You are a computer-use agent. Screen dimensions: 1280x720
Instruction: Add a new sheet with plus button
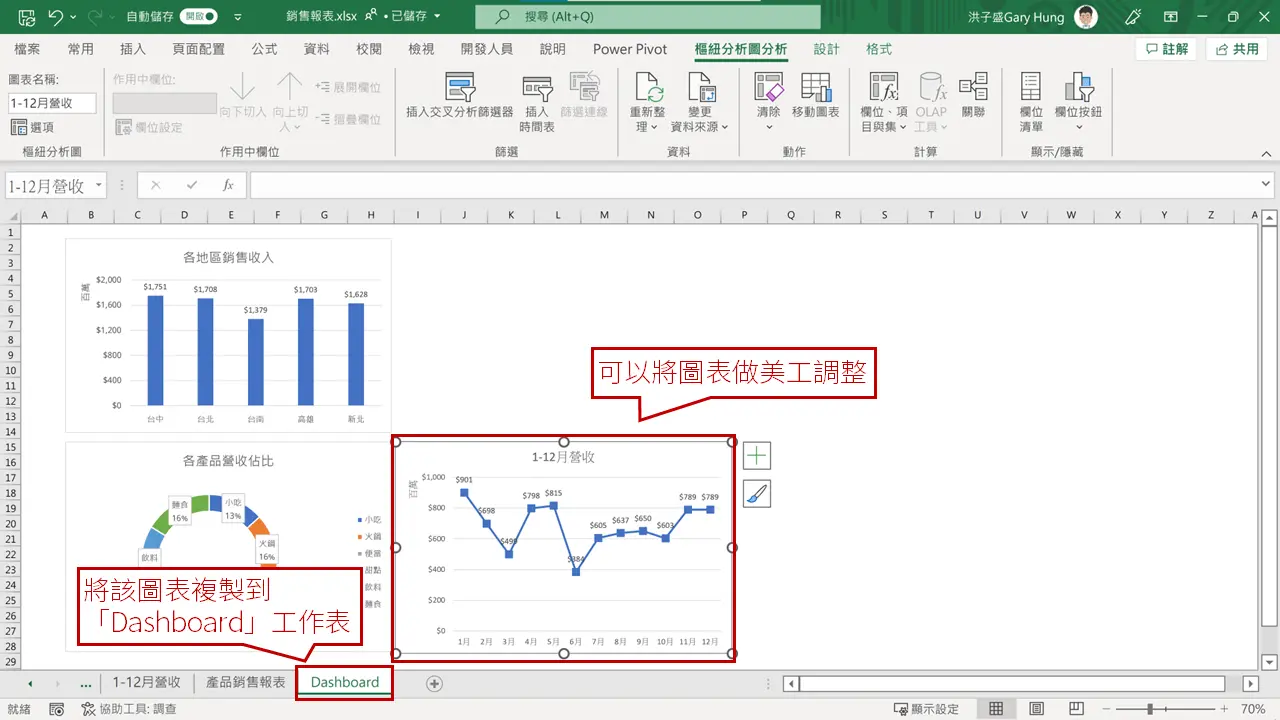pos(434,683)
